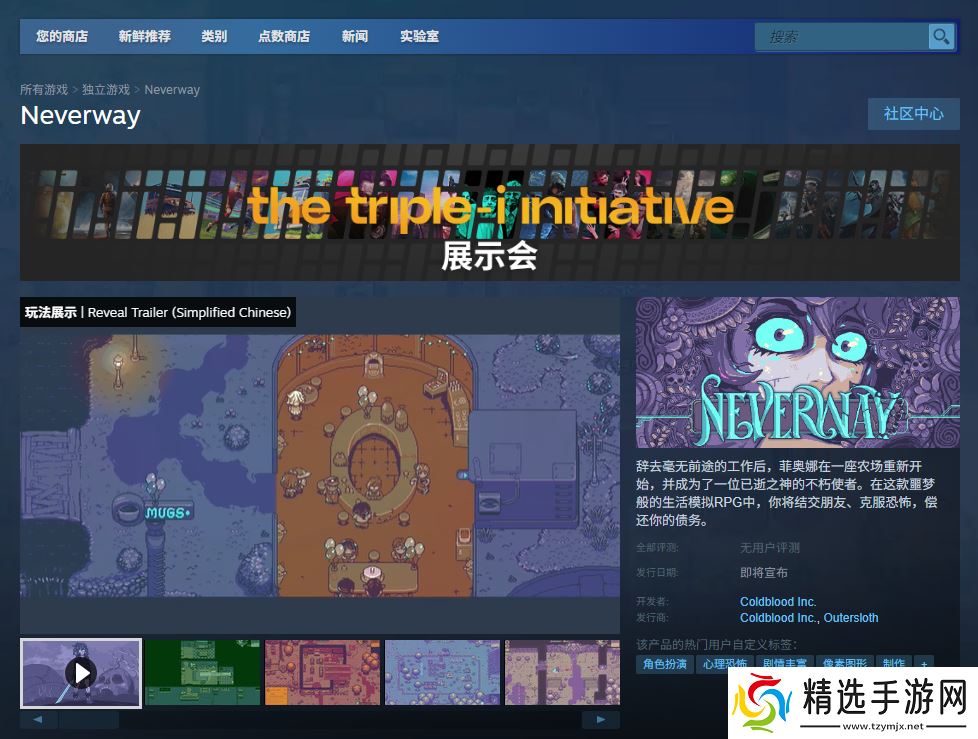Click the search magnifier icon
978x739 pixels.
coord(941,37)
